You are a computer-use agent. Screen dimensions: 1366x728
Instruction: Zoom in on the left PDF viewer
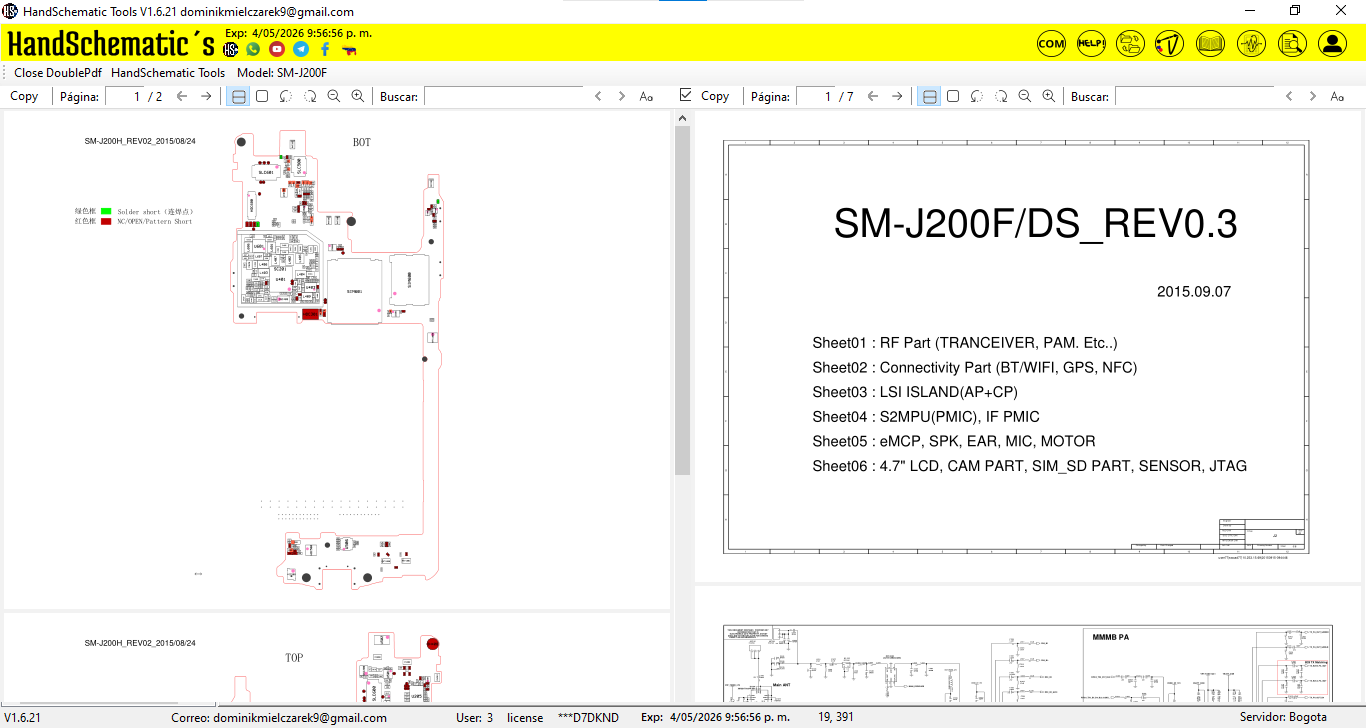point(358,96)
